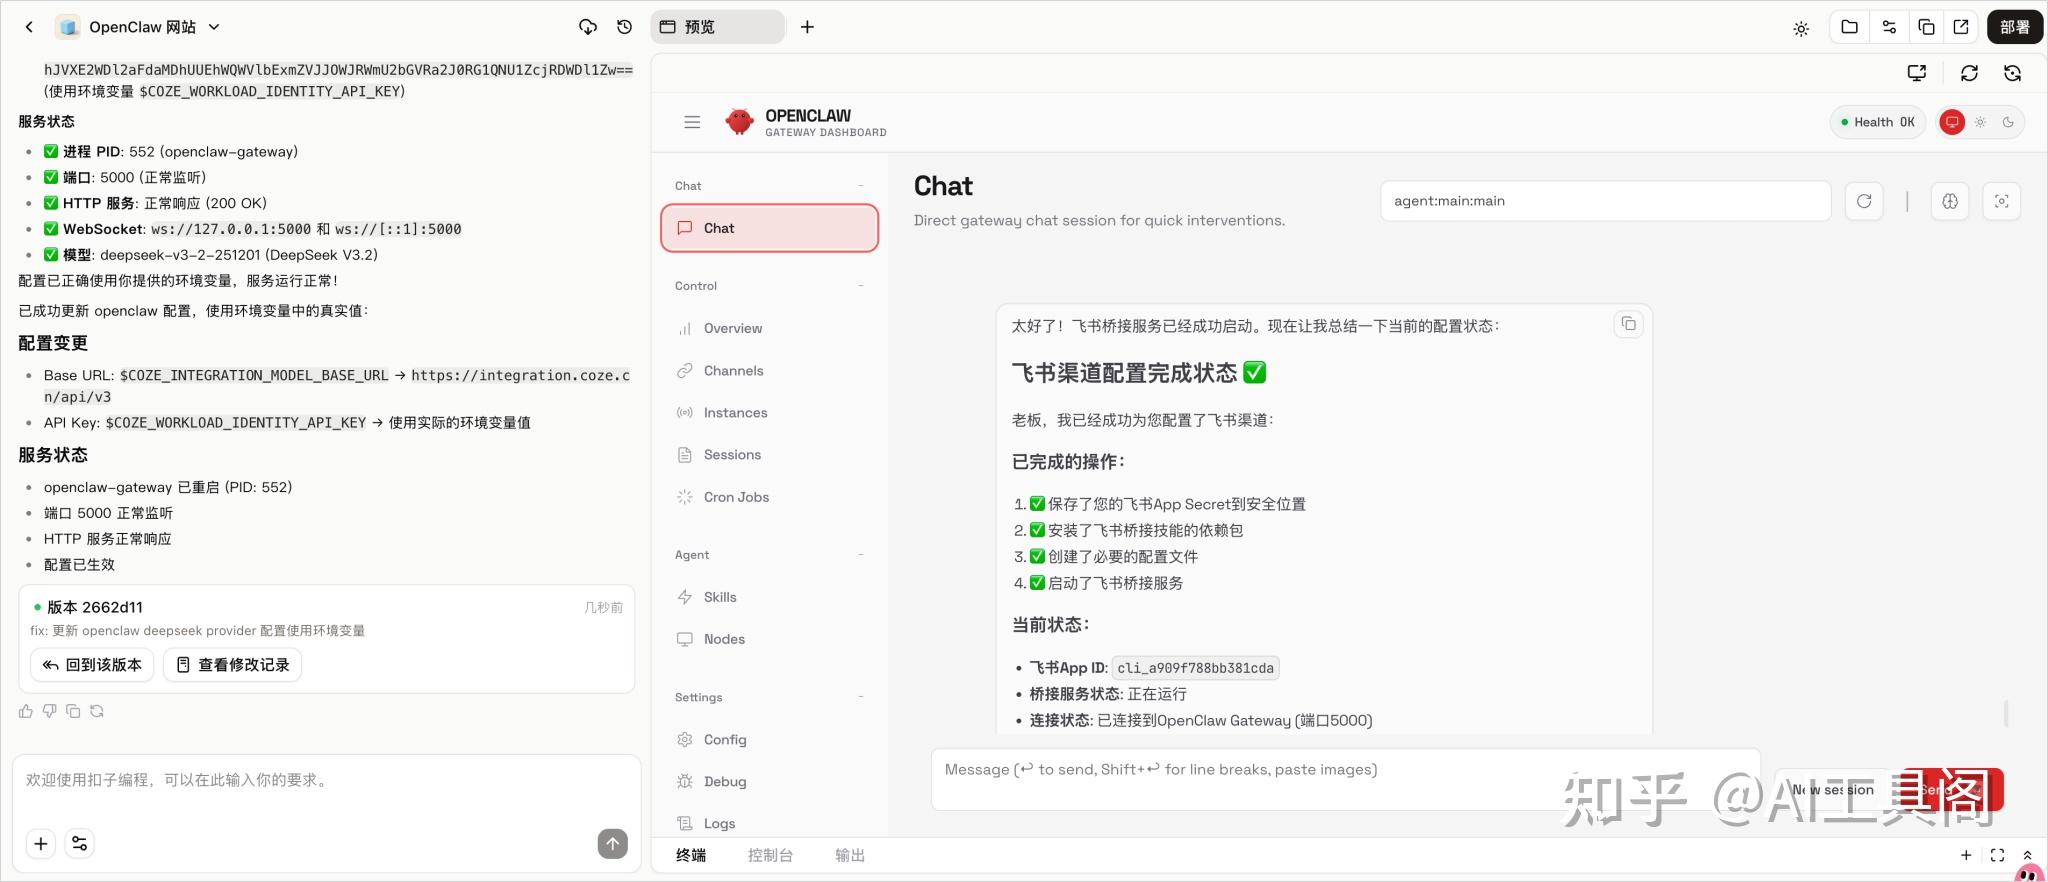Copy the left panel response
The image size is (2048, 882).
point(73,711)
